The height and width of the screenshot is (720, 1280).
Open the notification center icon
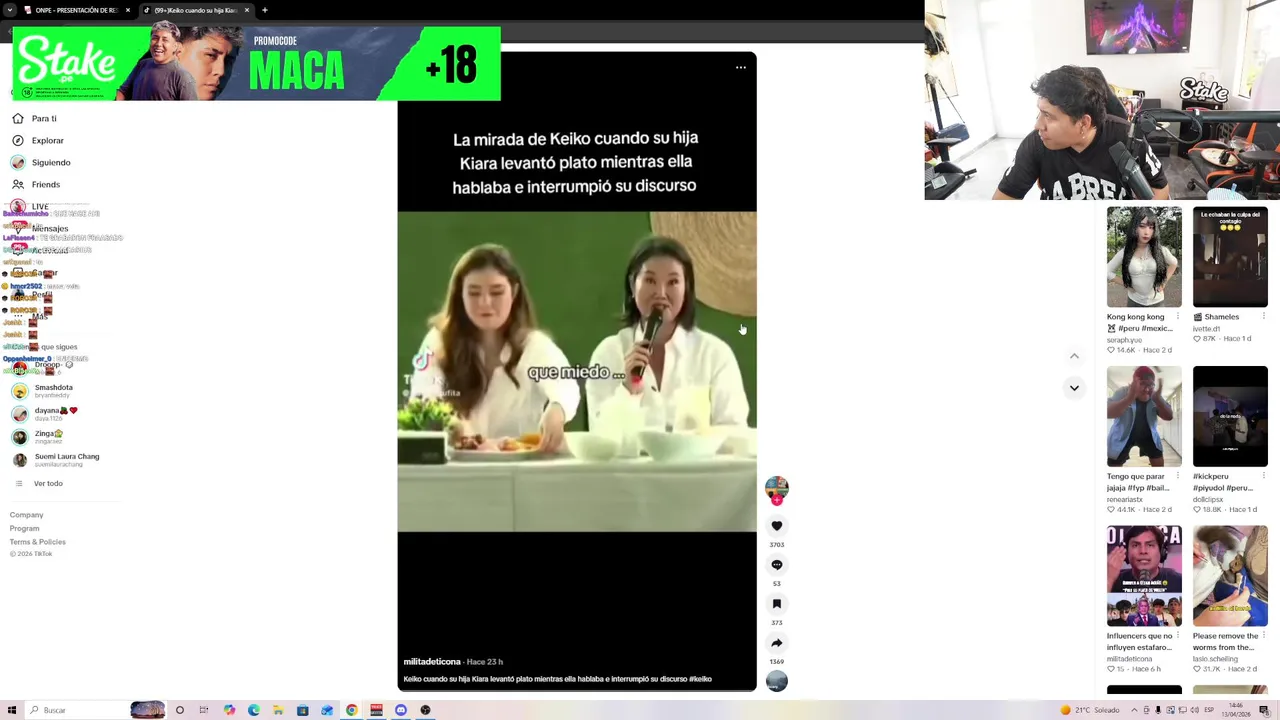point(1264,710)
